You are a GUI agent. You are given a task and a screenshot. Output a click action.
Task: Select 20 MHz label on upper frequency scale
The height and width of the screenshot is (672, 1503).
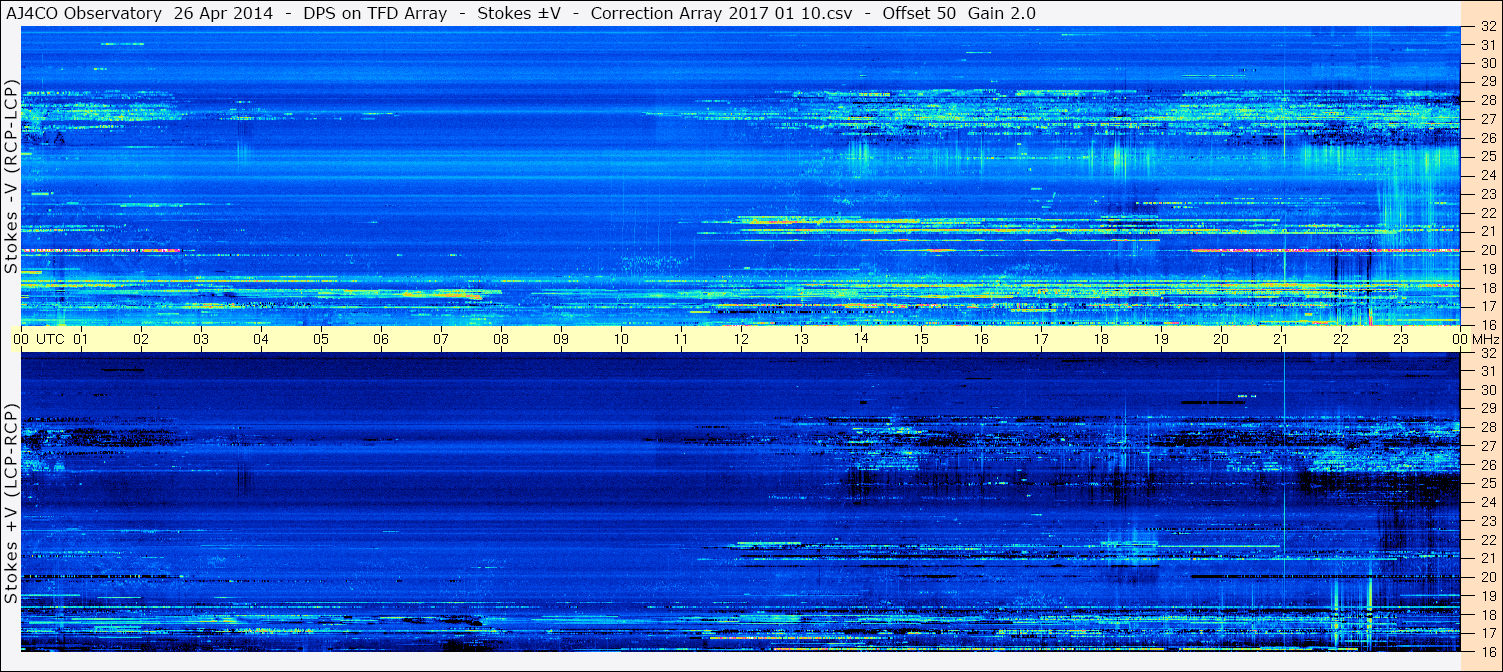pos(1487,250)
